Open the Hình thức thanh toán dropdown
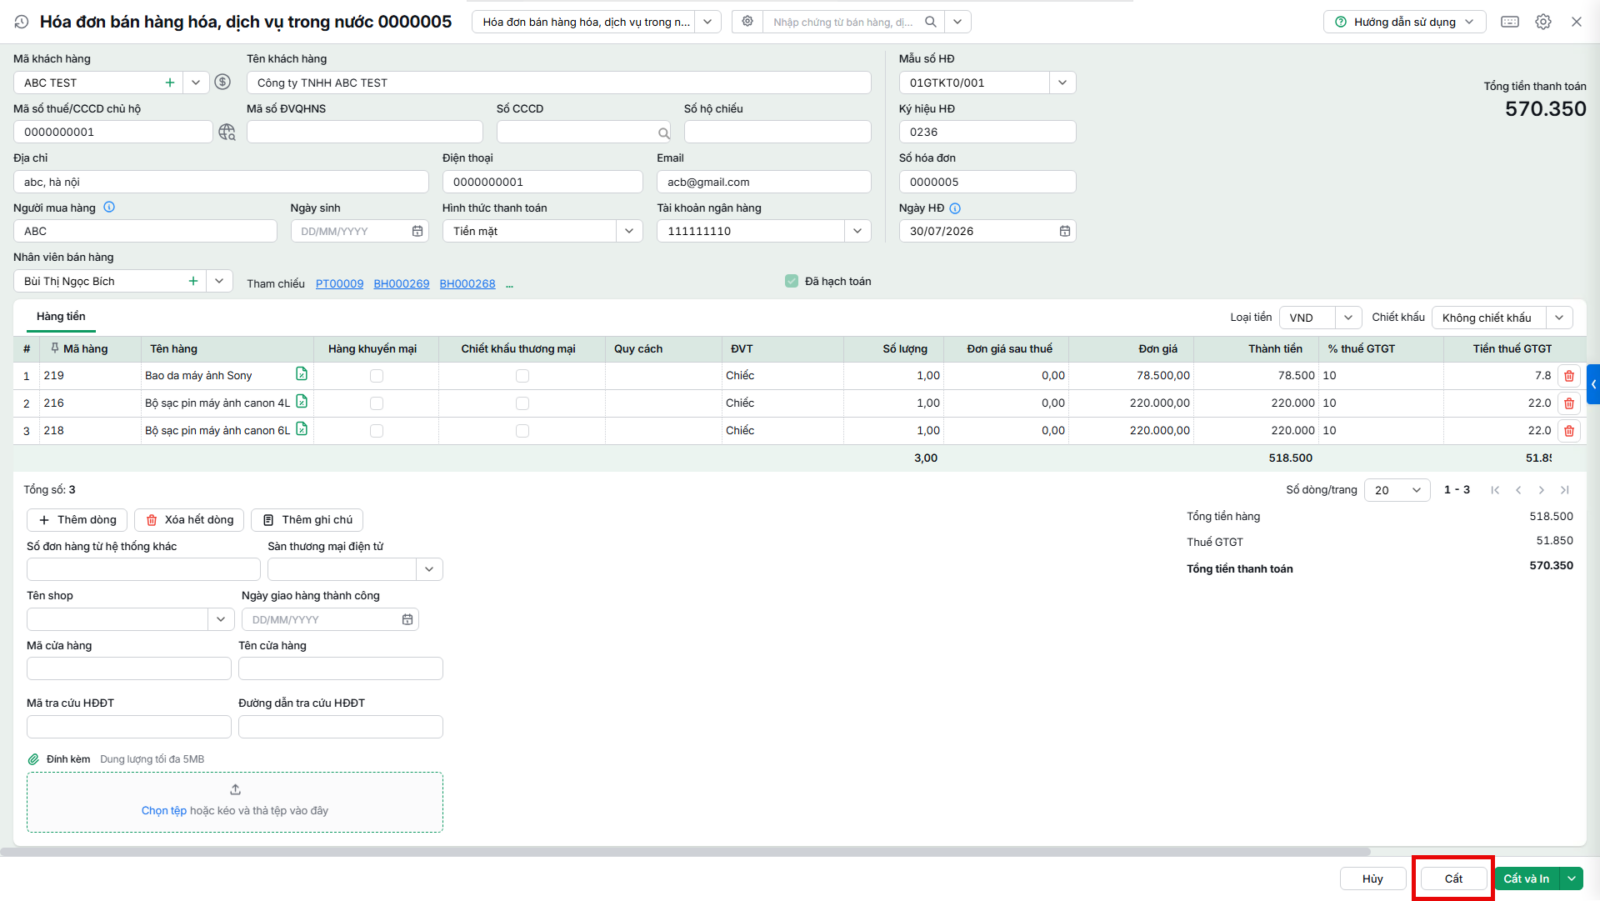The height and width of the screenshot is (901, 1600). coord(628,231)
